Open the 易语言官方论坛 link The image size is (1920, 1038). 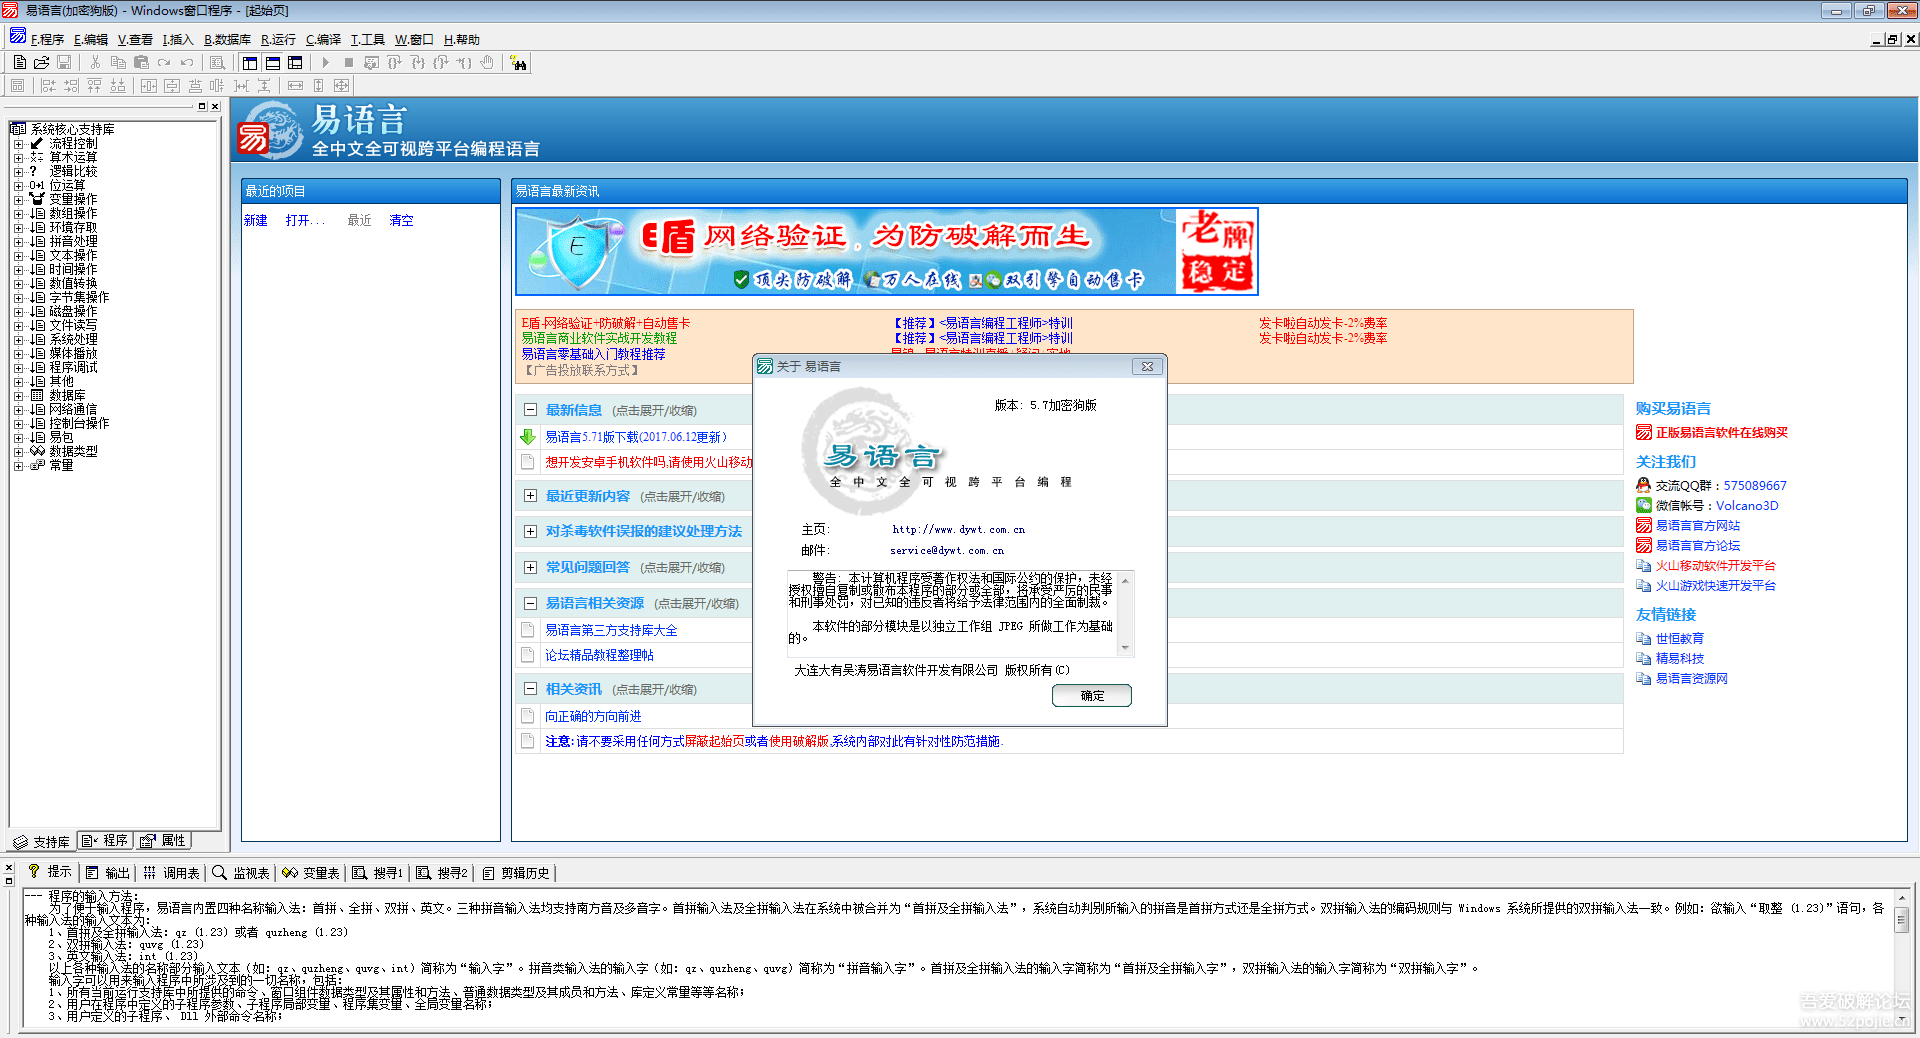1698,546
